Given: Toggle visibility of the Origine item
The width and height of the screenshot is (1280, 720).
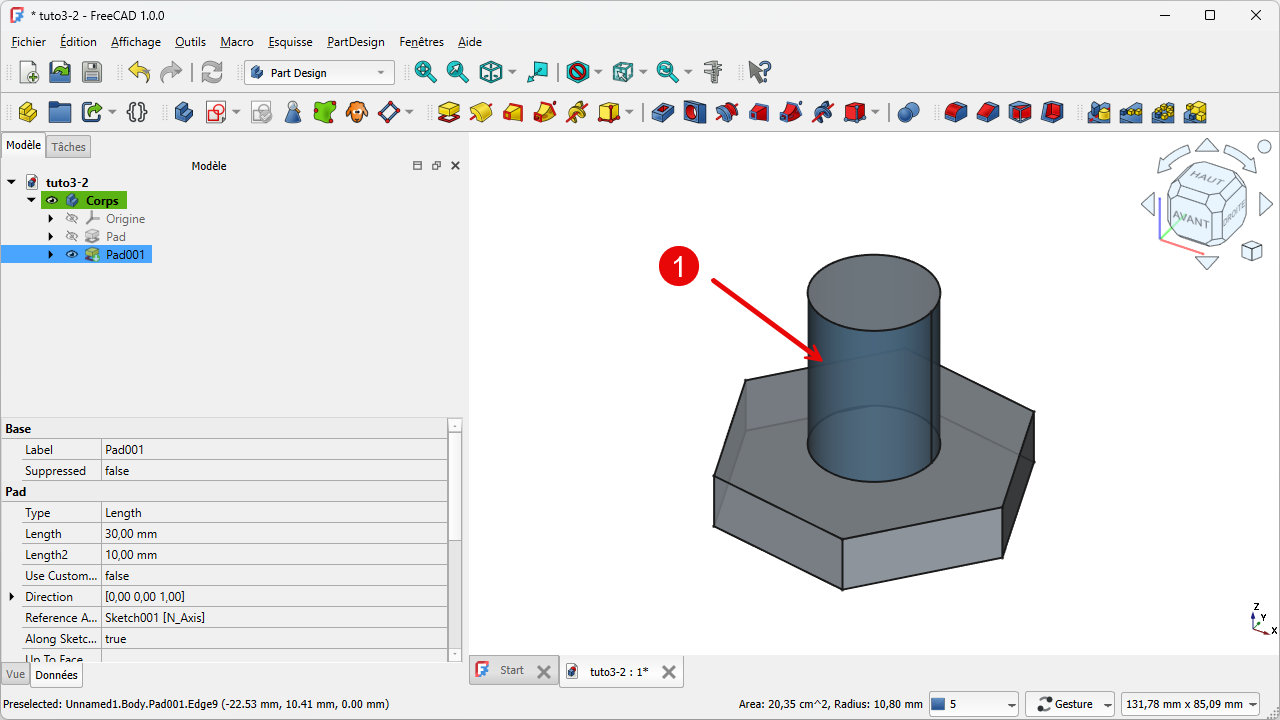Looking at the screenshot, I should pyautogui.click(x=72, y=219).
